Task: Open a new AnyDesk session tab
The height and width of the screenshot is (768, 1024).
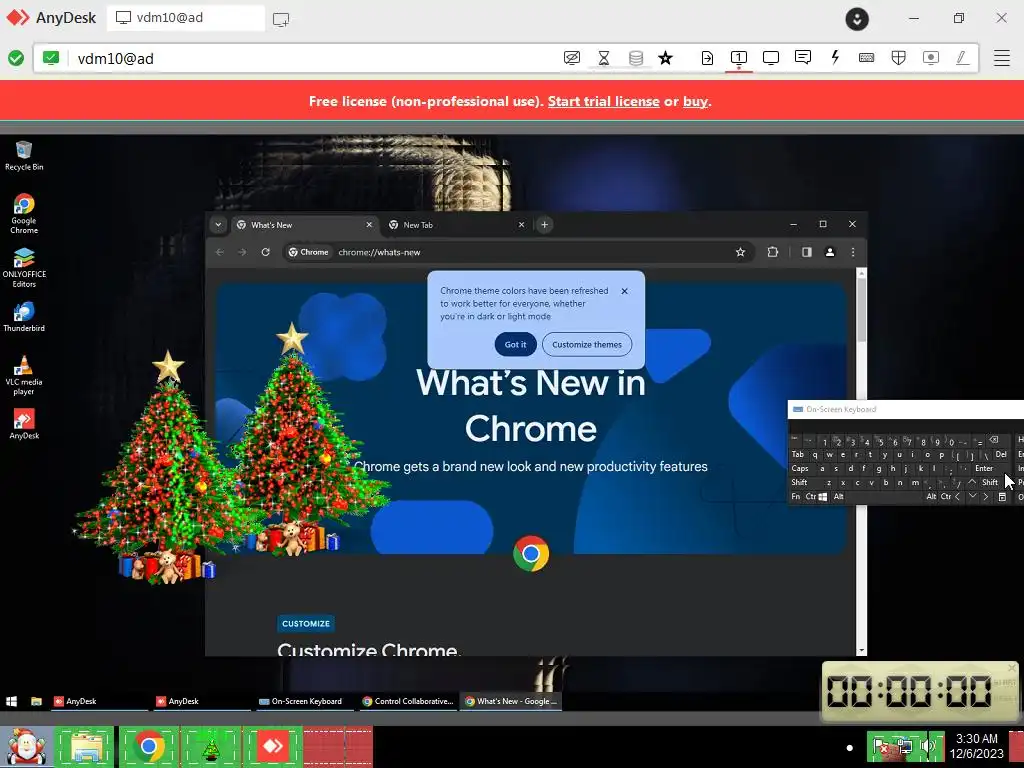Action: coord(281,19)
